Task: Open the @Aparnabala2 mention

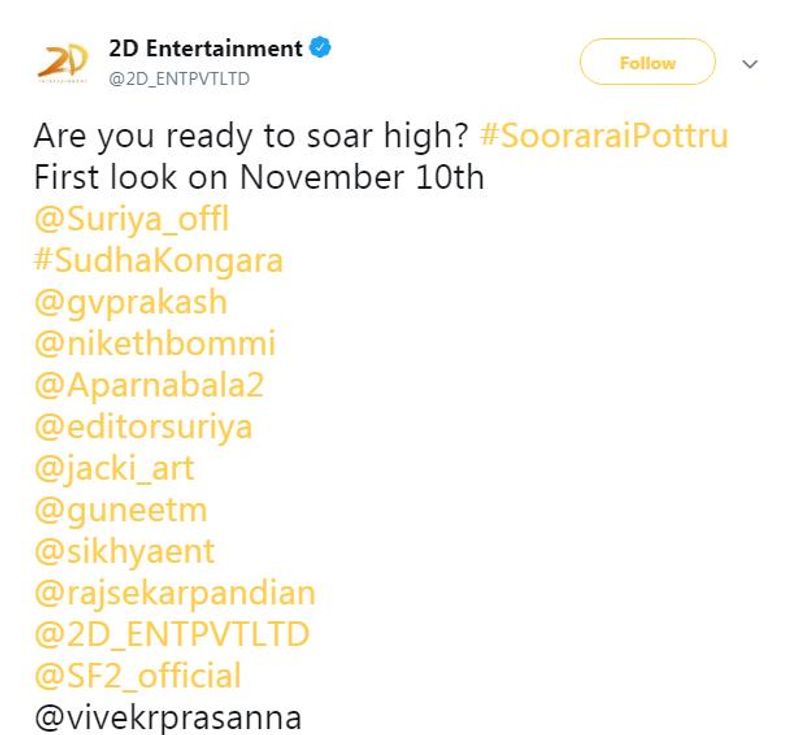Action: click(148, 386)
